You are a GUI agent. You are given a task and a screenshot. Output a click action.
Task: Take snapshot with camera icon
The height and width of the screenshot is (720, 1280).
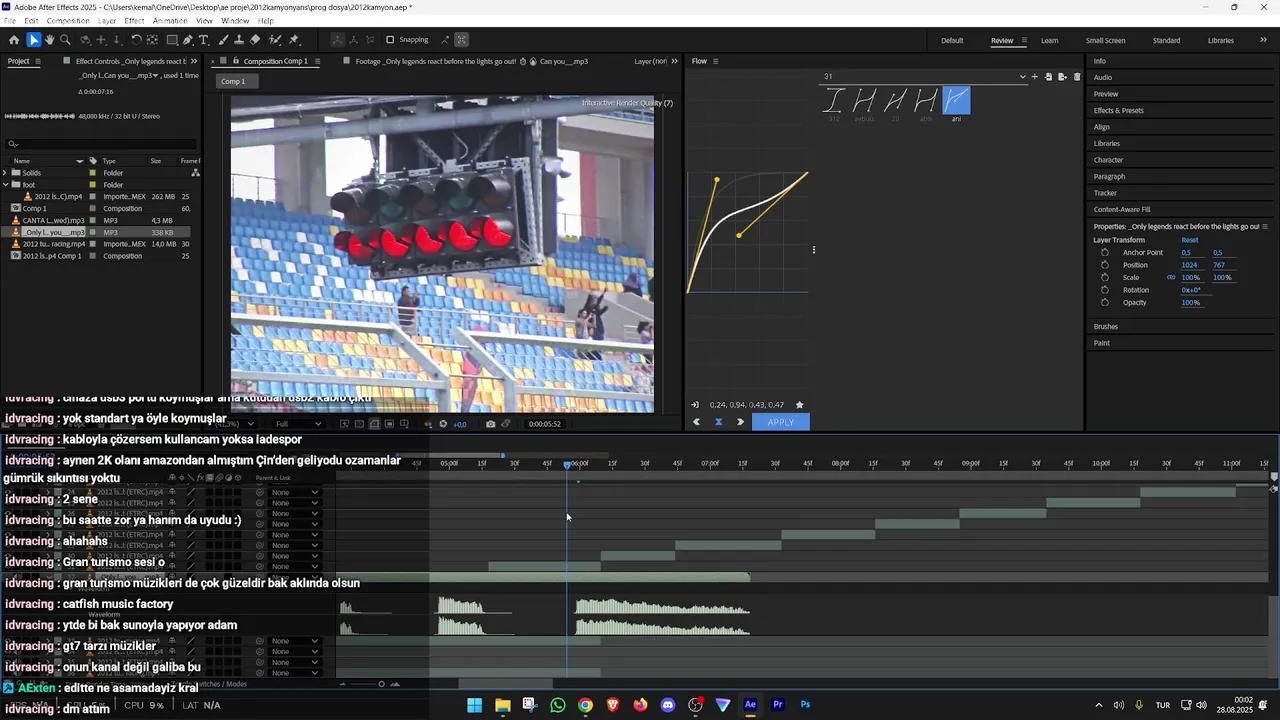coord(490,424)
